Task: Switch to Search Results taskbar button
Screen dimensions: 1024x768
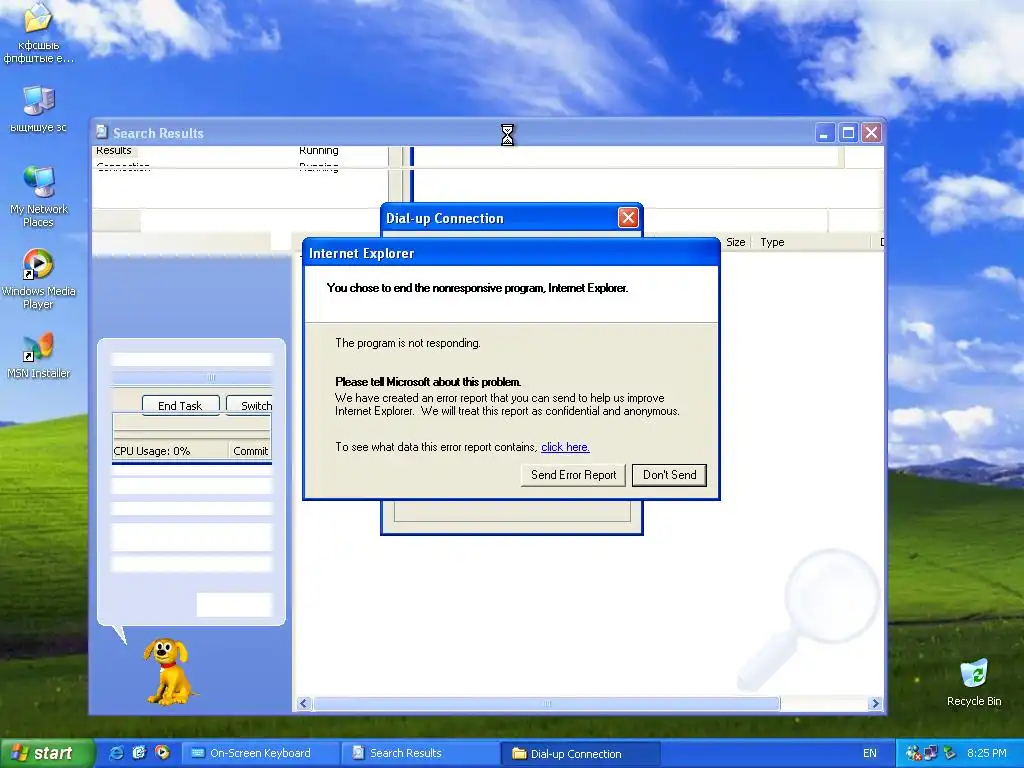Action: point(419,753)
